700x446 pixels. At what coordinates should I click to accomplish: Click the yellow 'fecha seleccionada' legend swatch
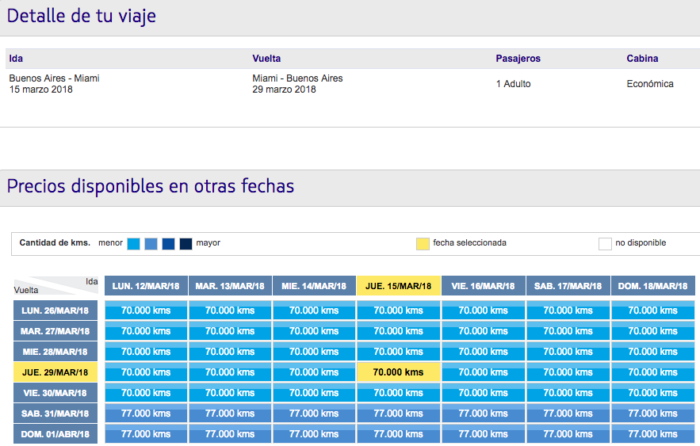[423, 243]
